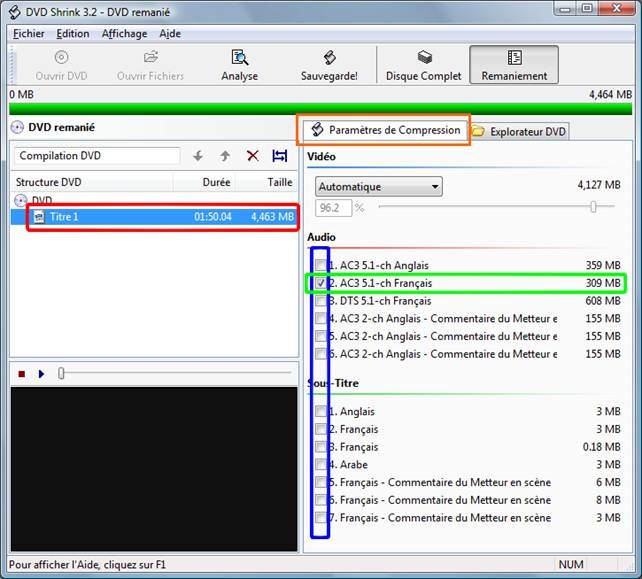Click the 359 MB Anglais track size

pyautogui.click(x=603, y=265)
